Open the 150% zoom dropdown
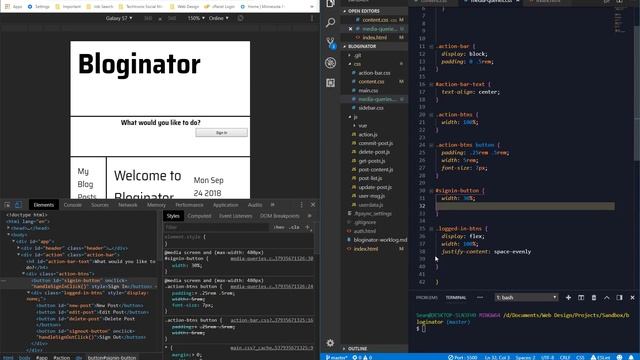Viewport: 640px width, 360px height. [x=196, y=18]
